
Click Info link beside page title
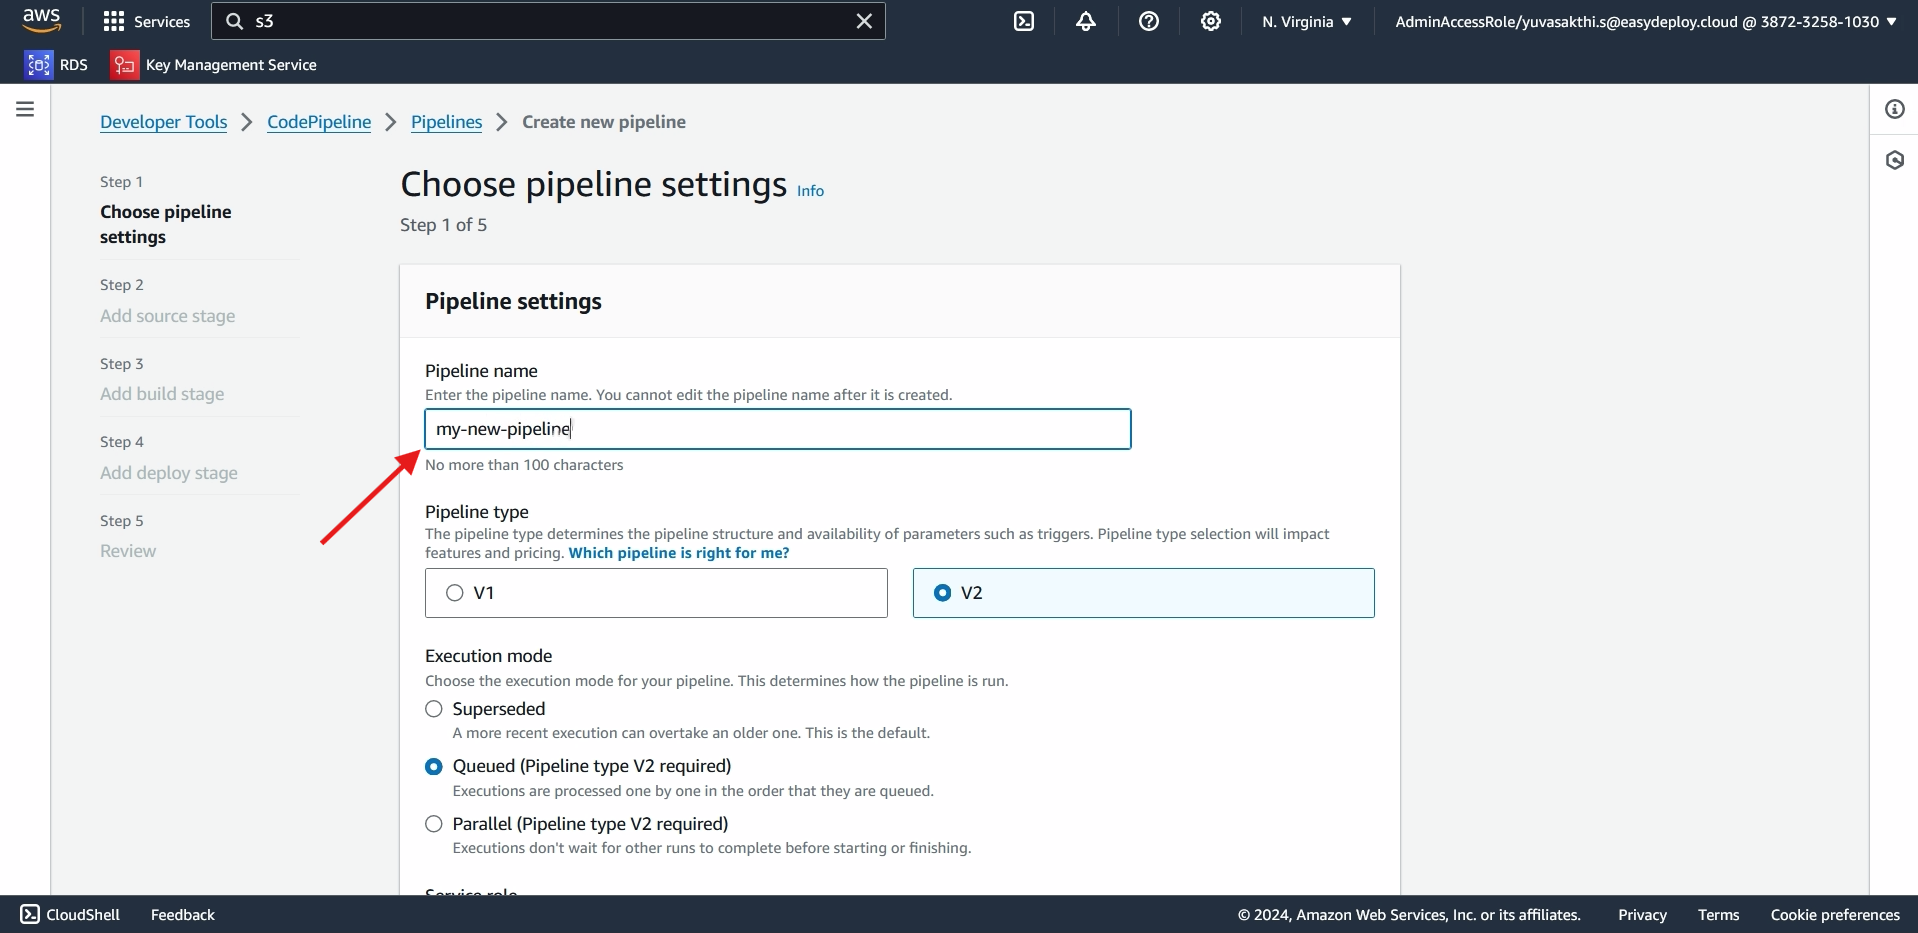coord(810,191)
